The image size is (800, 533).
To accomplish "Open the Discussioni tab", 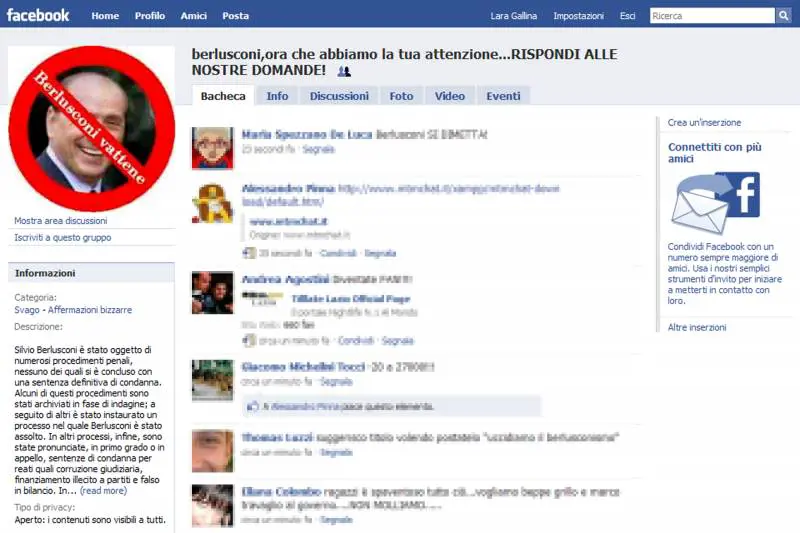I will 339,96.
